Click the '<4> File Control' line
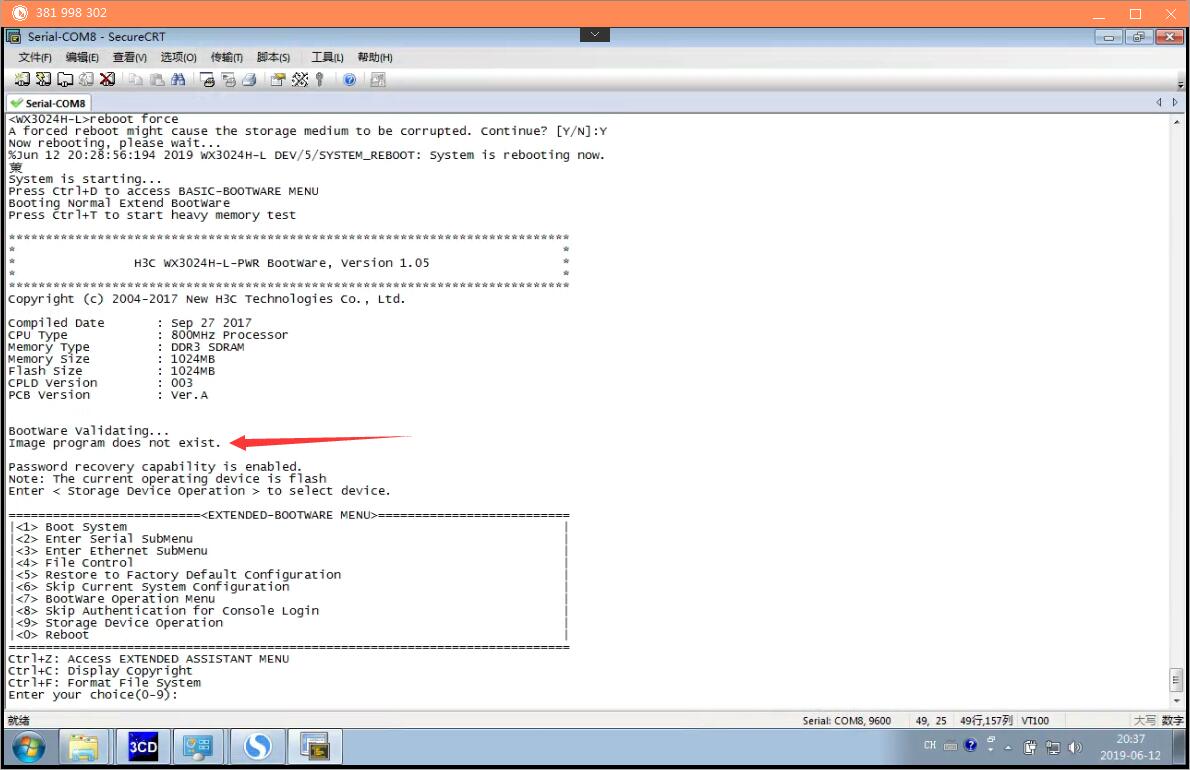1190x770 pixels. pos(74,563)
